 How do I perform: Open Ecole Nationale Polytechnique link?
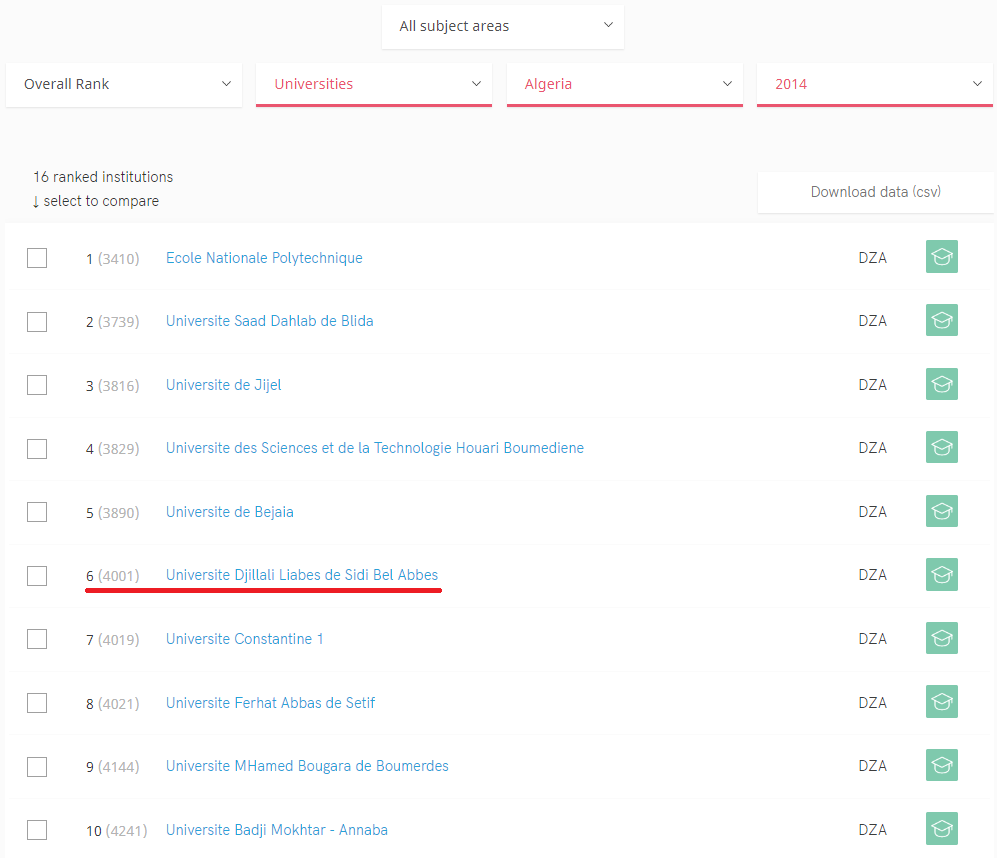click(265, 258)
